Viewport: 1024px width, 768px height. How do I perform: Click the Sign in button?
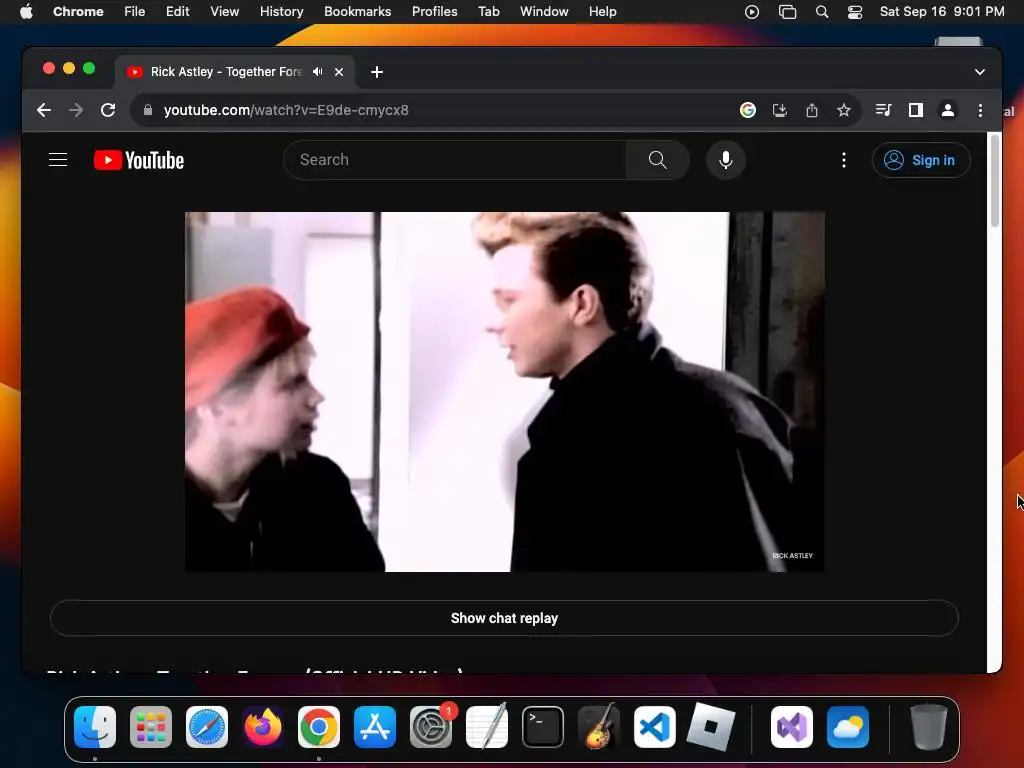tap(921, 160)
